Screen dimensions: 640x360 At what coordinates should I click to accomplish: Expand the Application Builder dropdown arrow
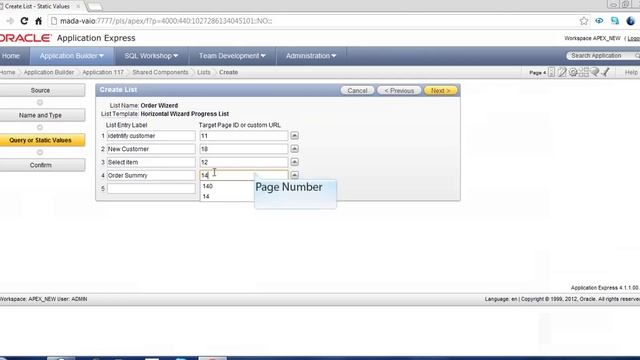tap(101, 56)
